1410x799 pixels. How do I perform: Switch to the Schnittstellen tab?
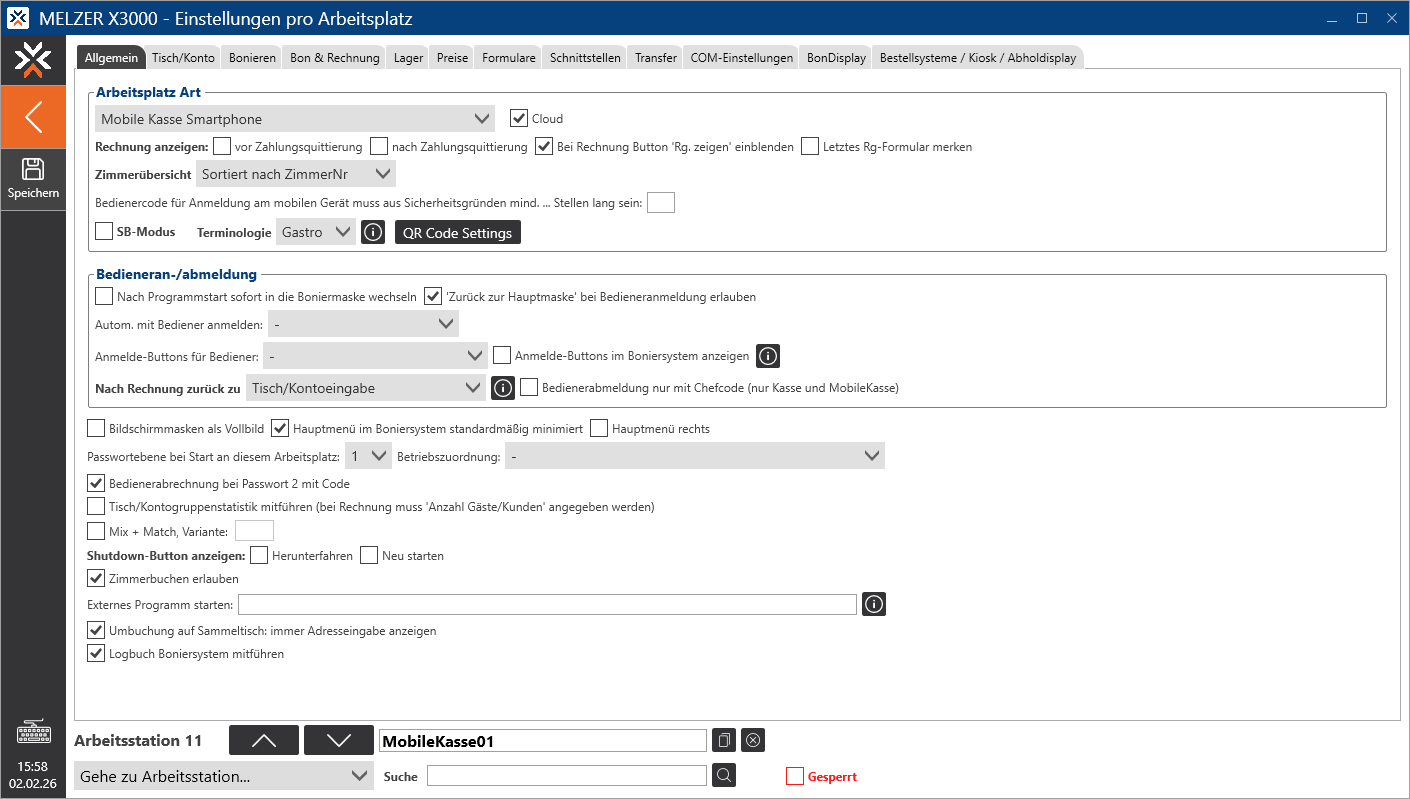[585, 58]
